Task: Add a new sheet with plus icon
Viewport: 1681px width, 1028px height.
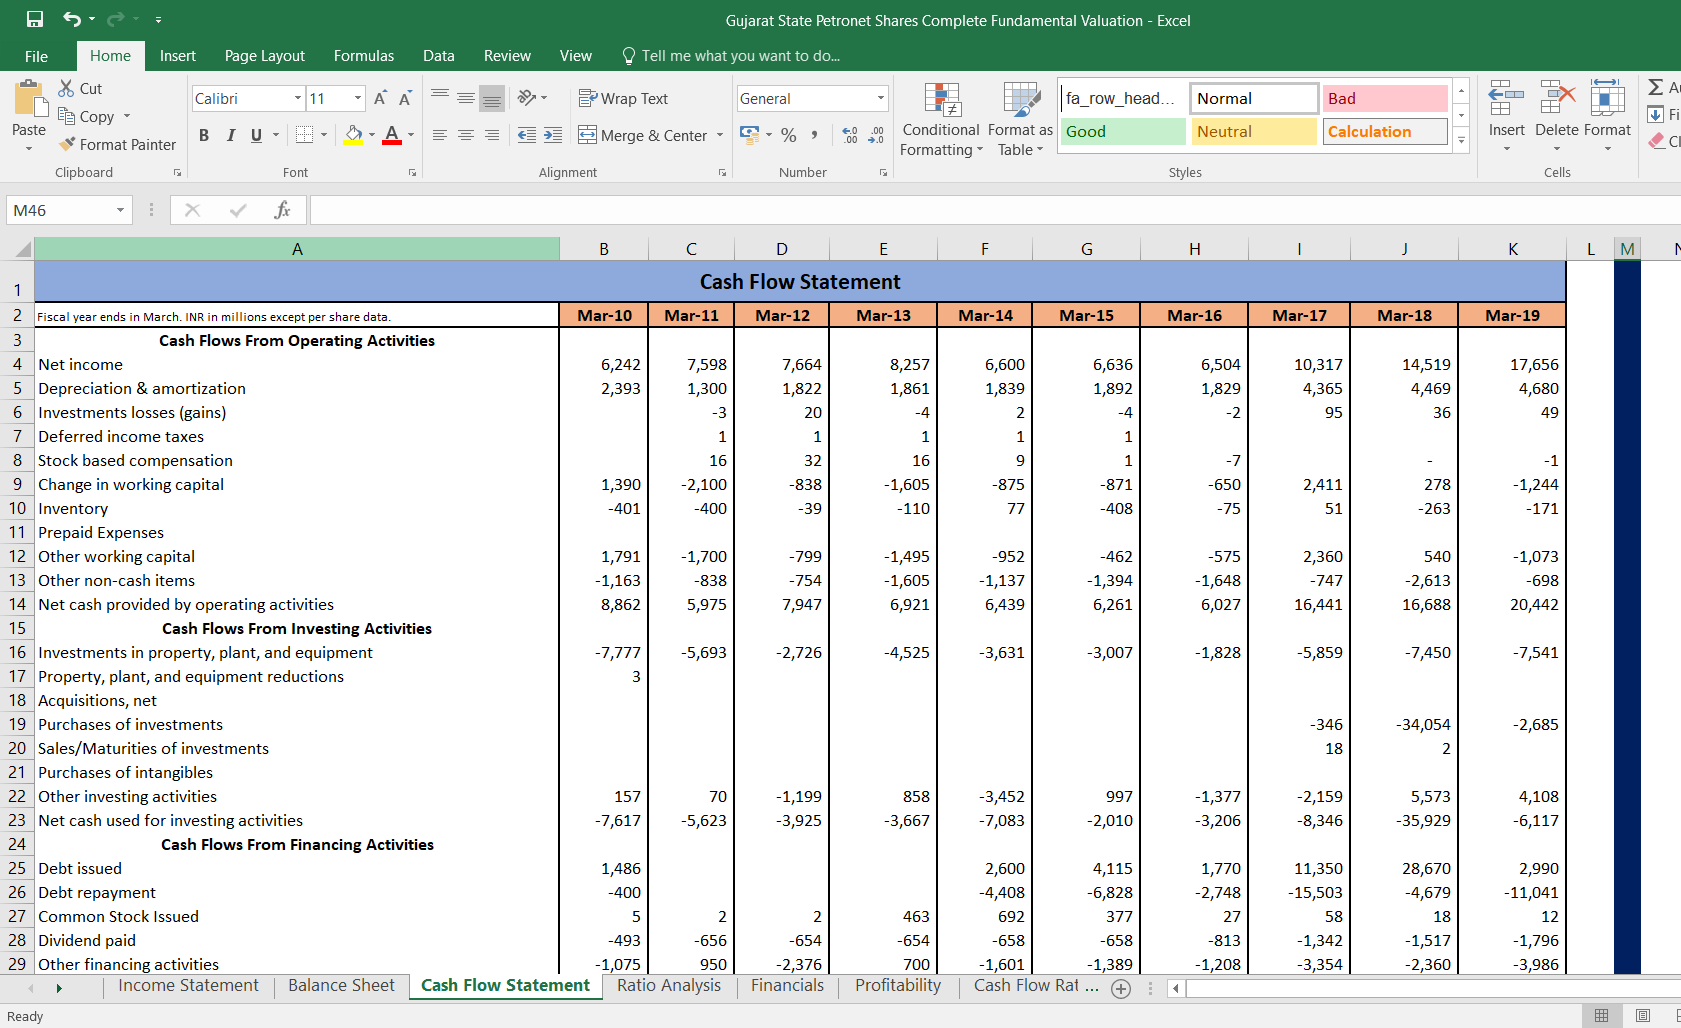Action: (x=1121, y=988)
